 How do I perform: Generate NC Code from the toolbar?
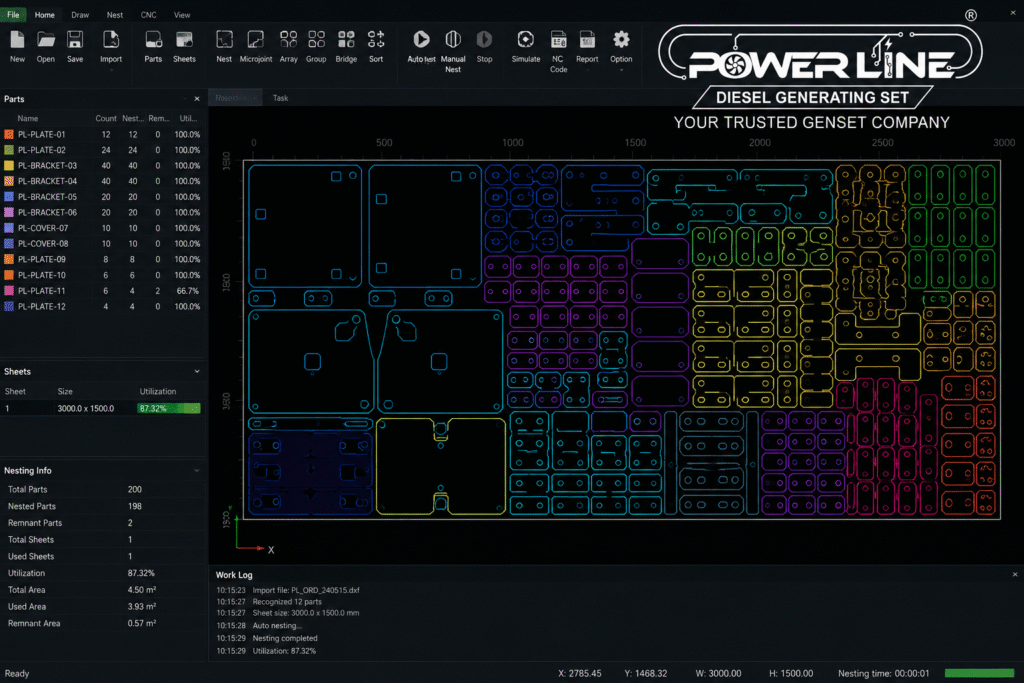[x=558, y=40]
